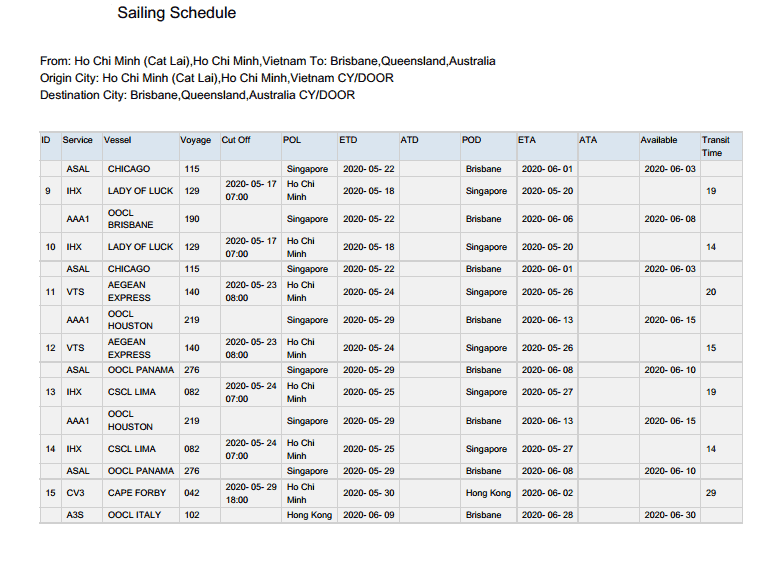Click the Available column header
Image resolution: width=771 pixels, height=563 pixels.
pyautogui.click(x=659, y=141)
